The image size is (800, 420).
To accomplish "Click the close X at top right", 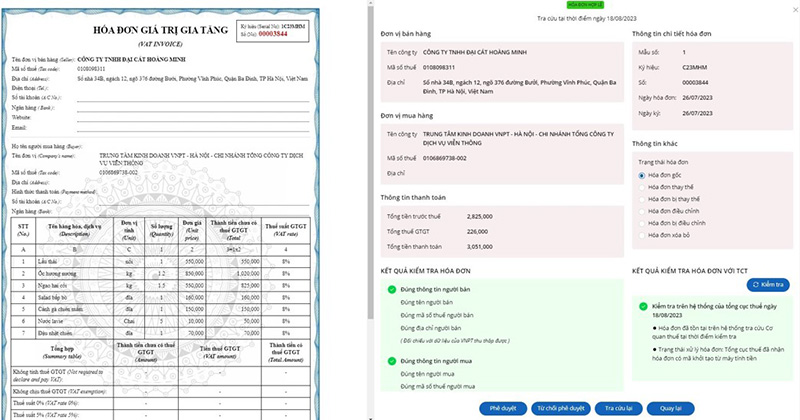I will (795, 9).
